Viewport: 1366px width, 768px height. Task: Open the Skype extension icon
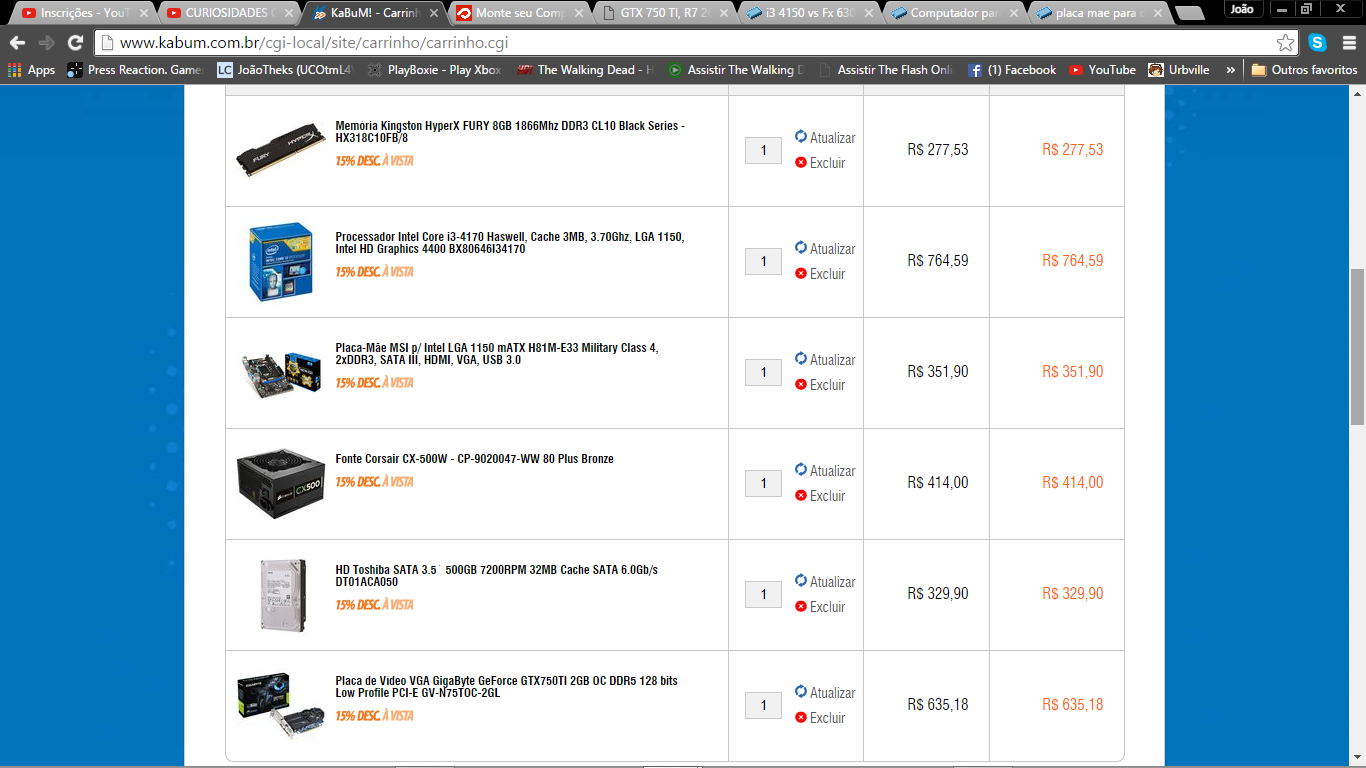(x=1318, y=43)
